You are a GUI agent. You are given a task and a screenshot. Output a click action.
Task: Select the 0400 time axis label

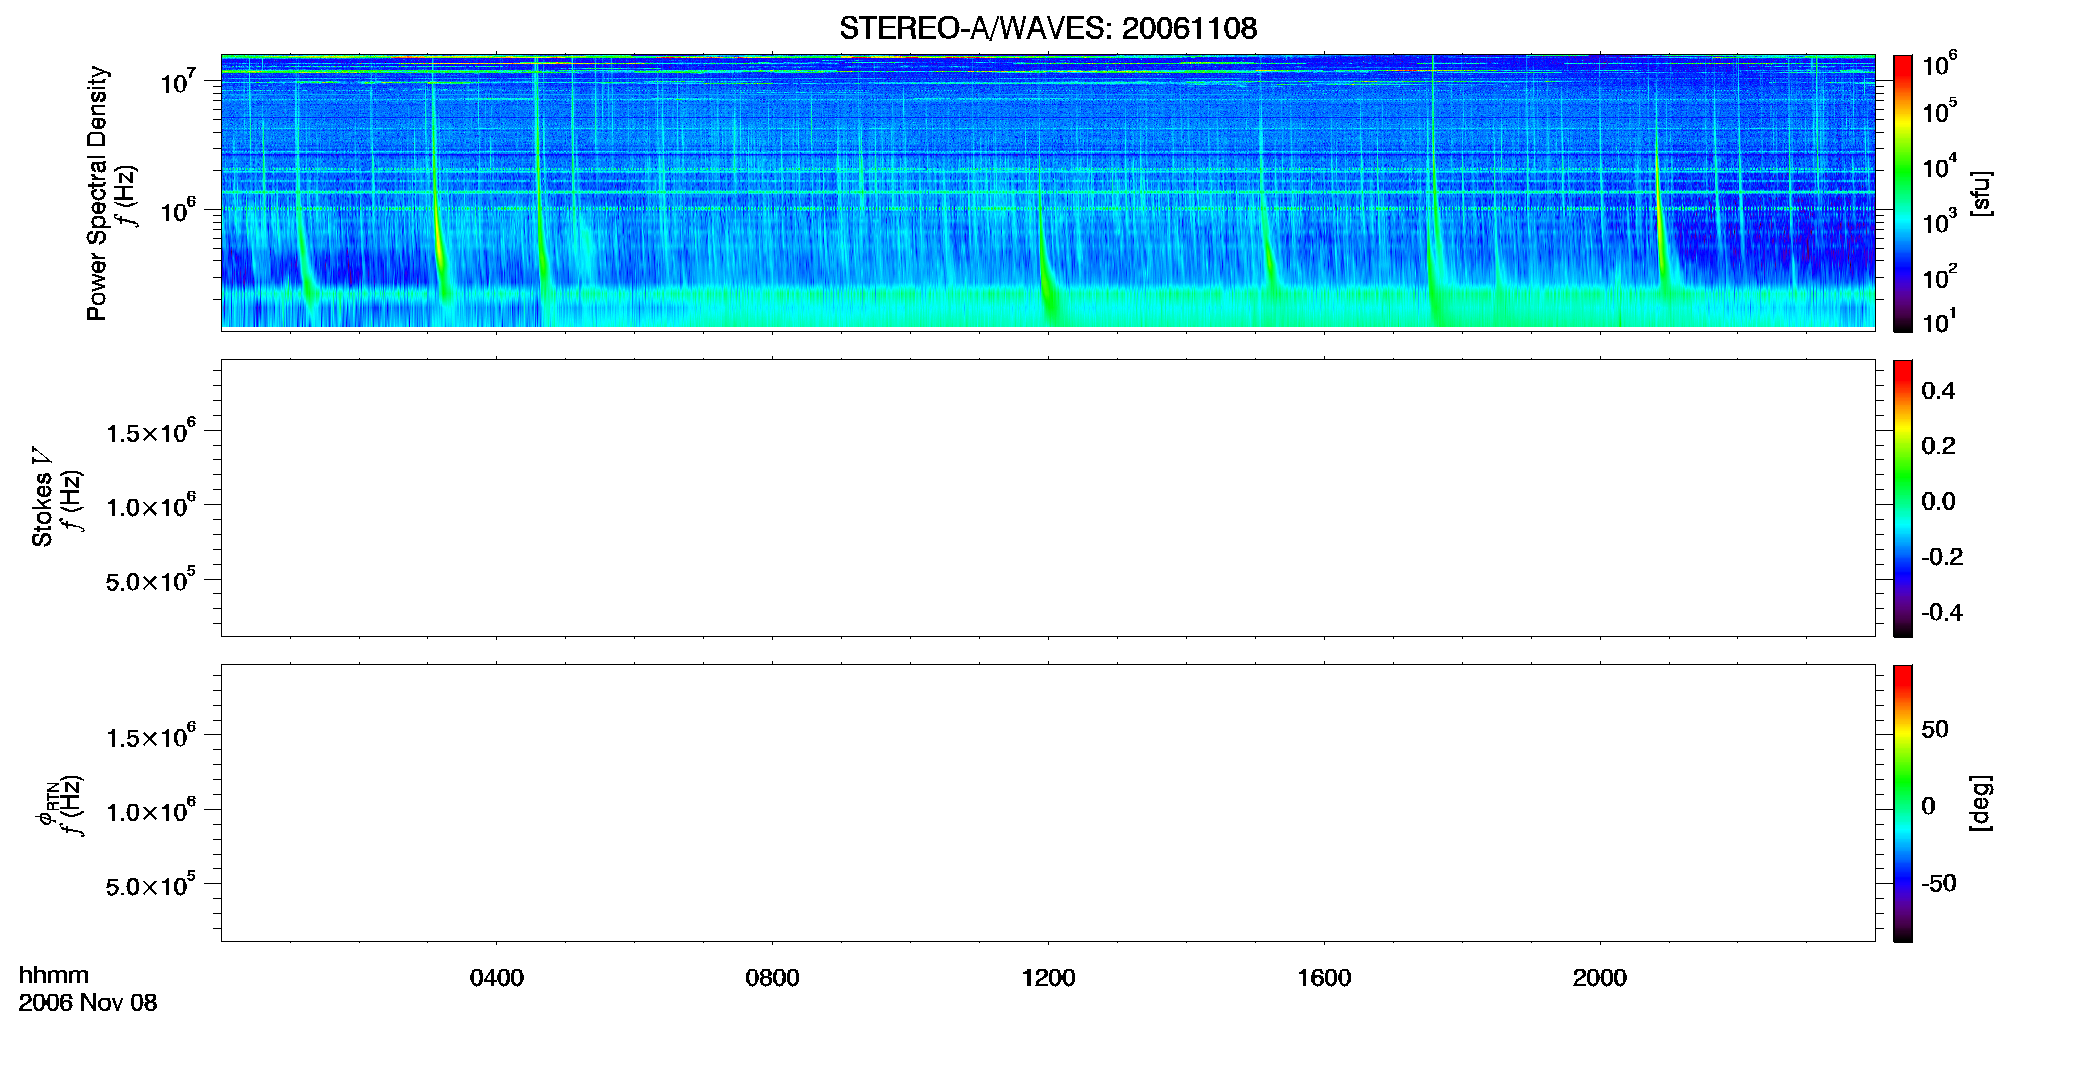click(x=497, y=978)
